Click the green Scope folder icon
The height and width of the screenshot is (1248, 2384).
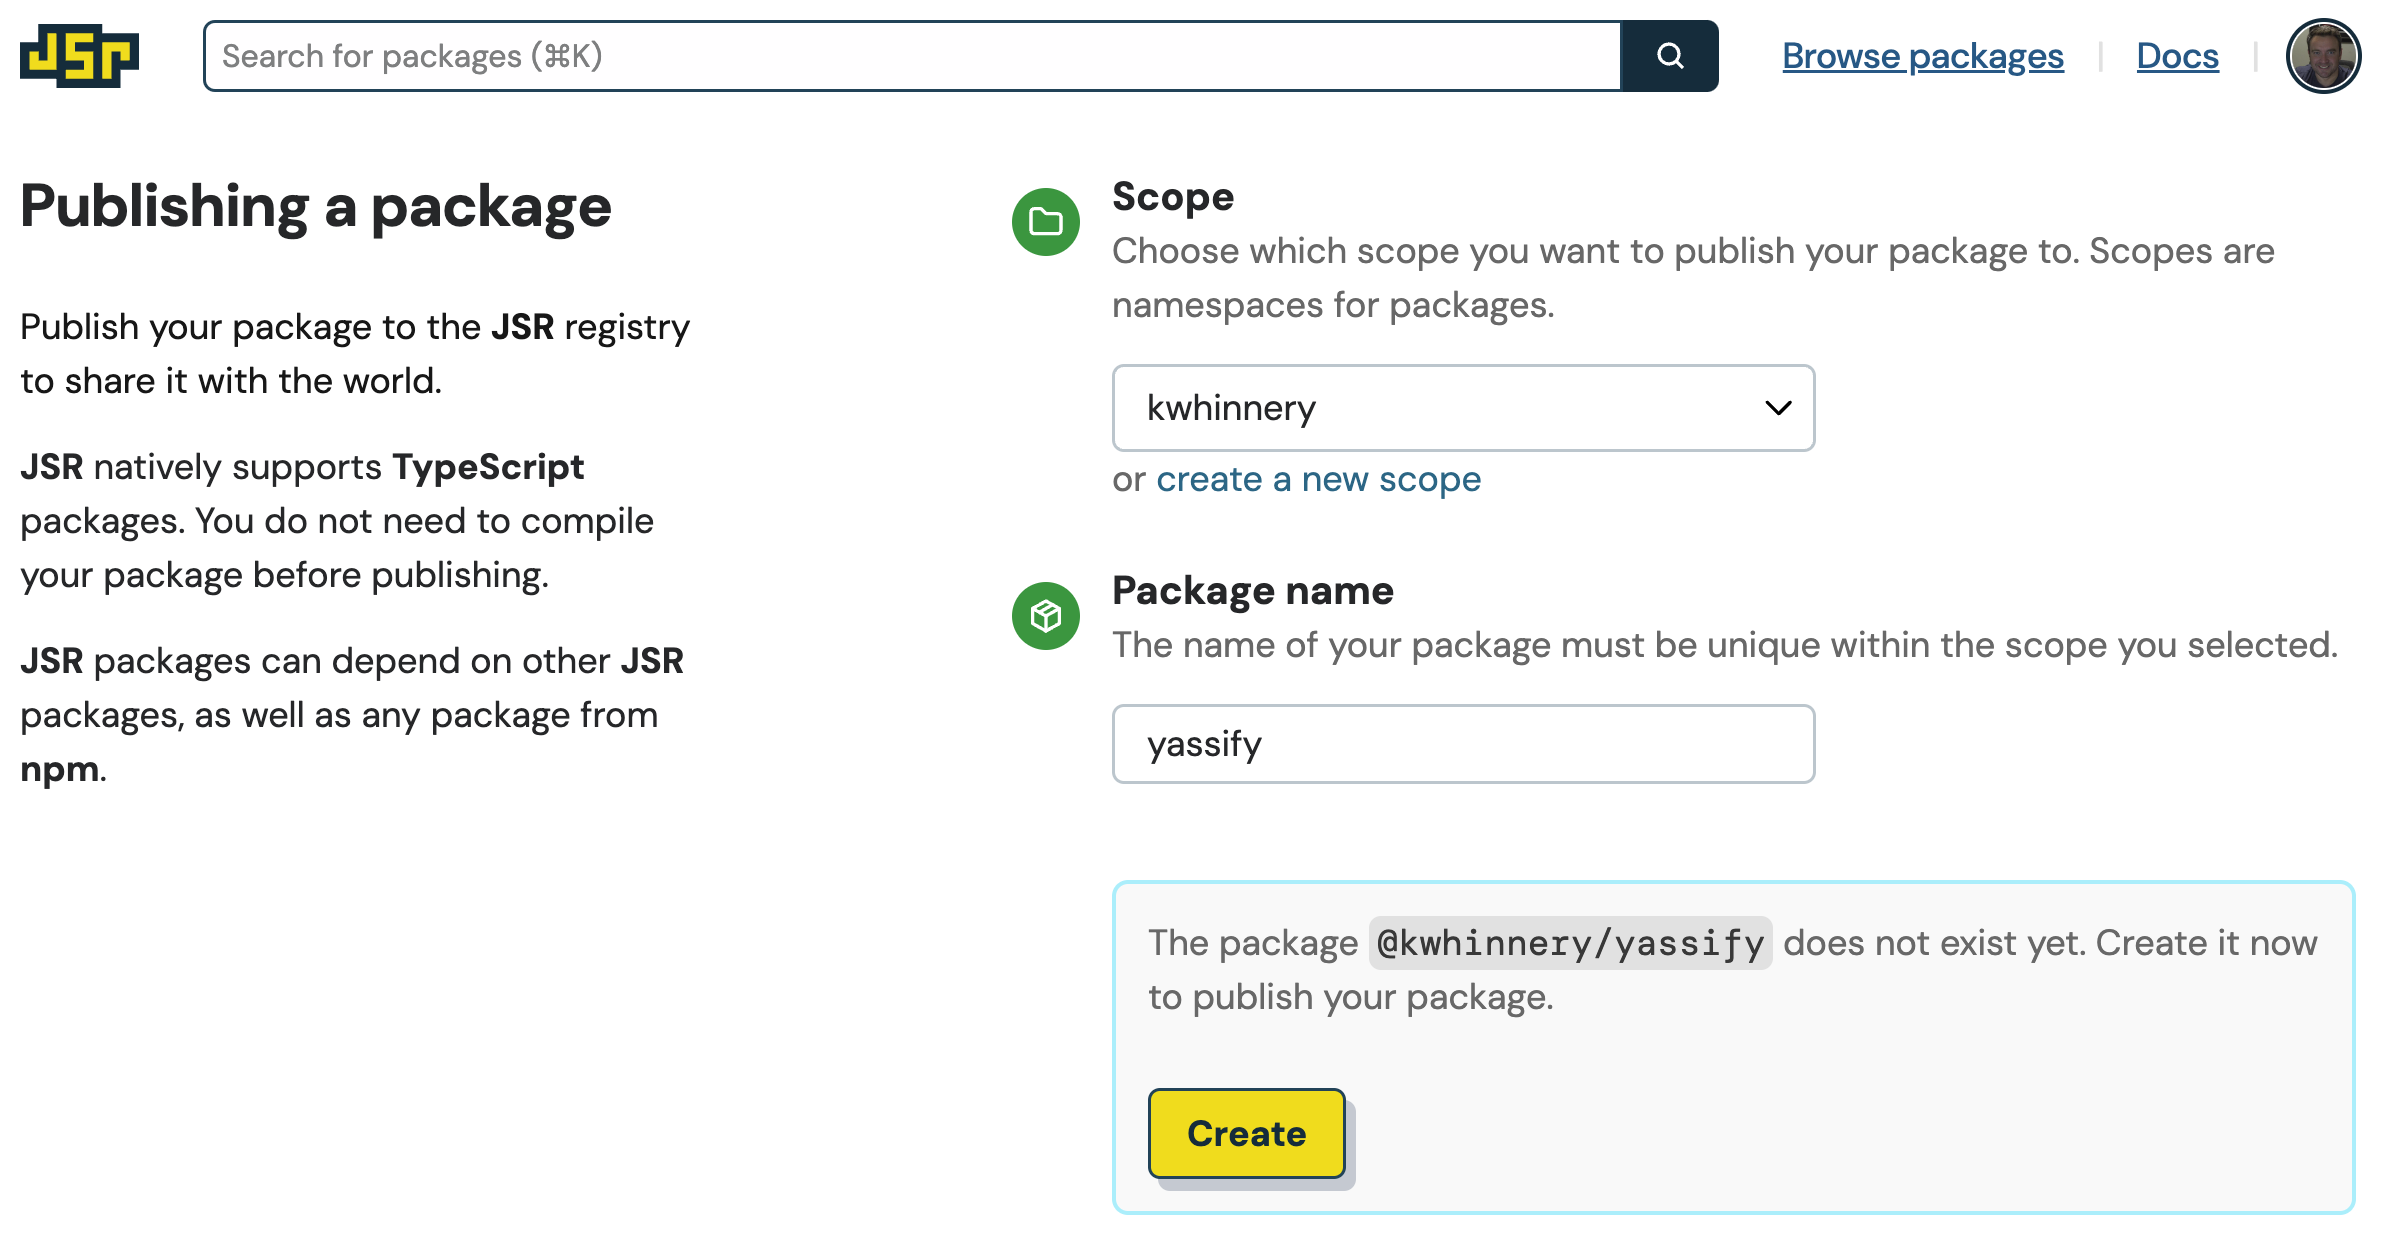pyautogui.click(x=1045, y=220)
